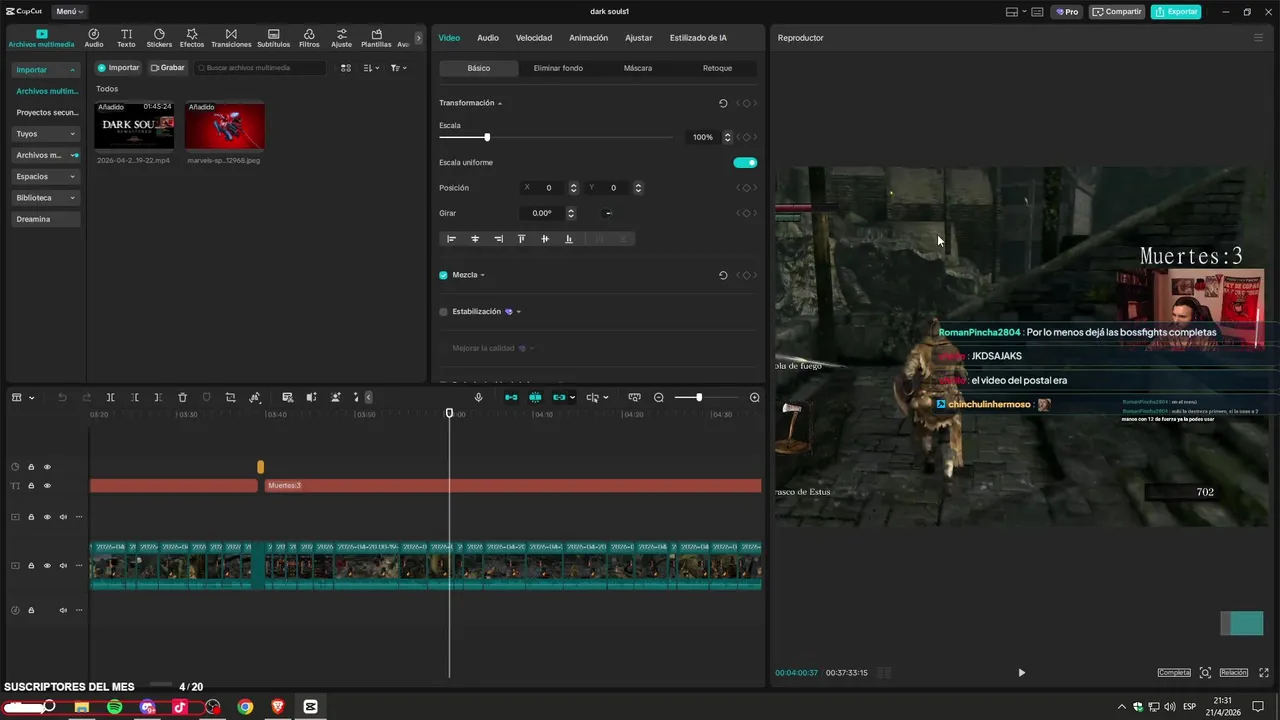Click the Grabar button
The image size is (1280, 720).
click(x=167, y=68)
